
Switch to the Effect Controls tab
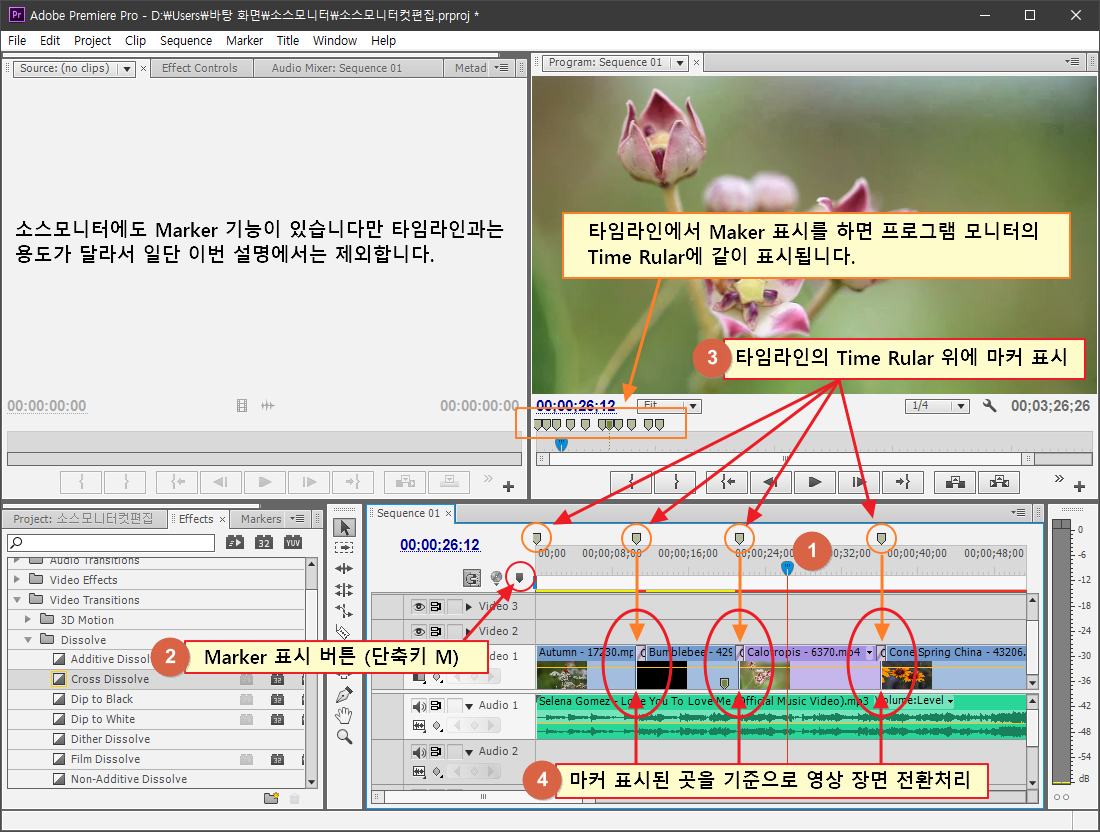coord(200,68)
